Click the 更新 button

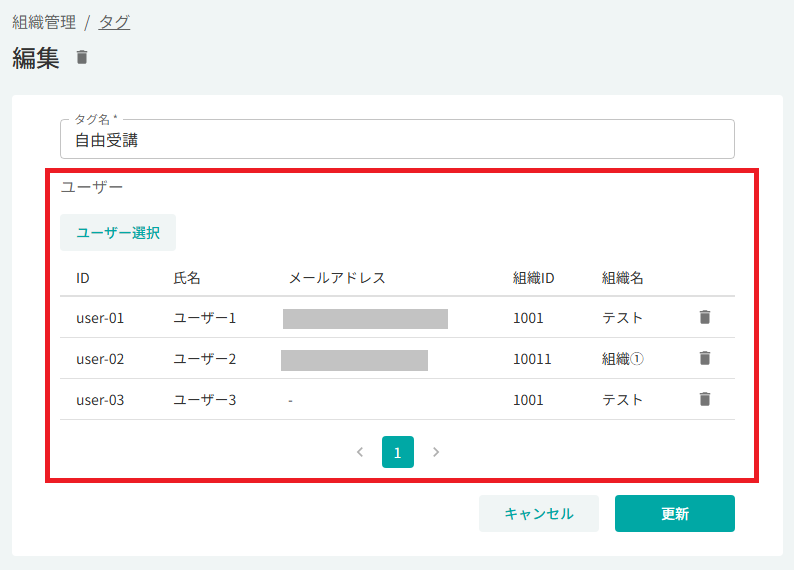tap(674, 513)
